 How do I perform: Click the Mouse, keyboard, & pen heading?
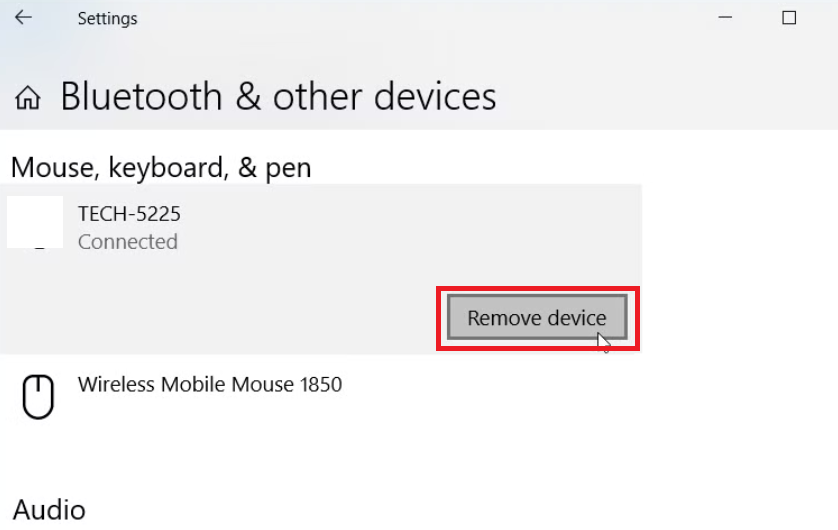click(161, 167)
